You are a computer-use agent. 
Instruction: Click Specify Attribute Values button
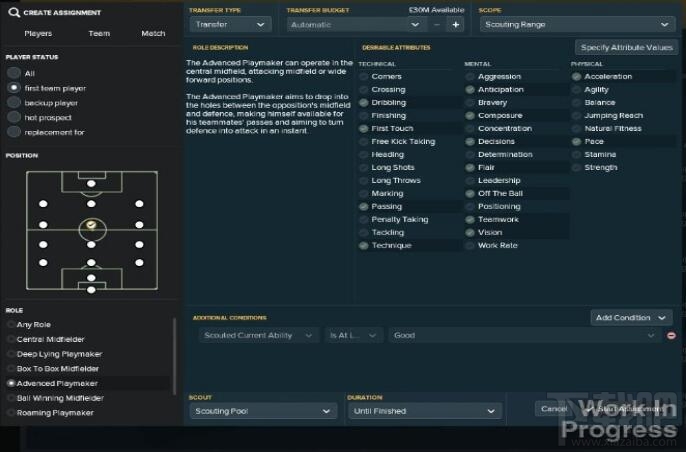pos(626,47)
